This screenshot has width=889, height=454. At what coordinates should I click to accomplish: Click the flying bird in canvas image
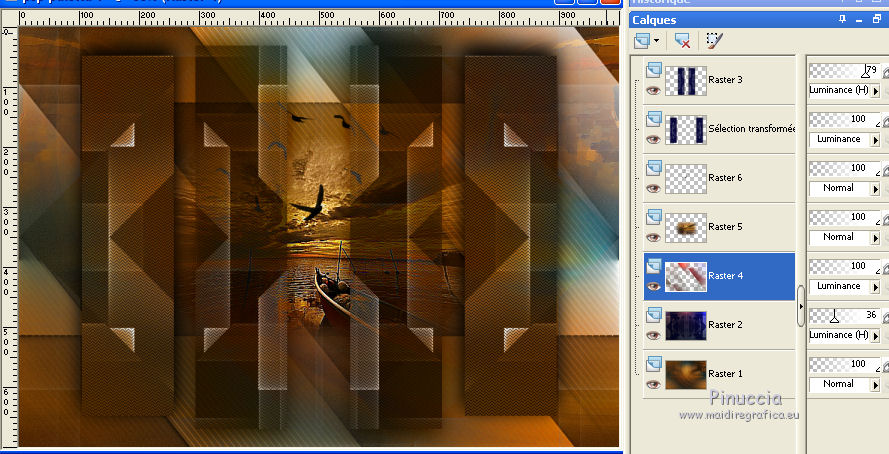click(x=309, y=205)
